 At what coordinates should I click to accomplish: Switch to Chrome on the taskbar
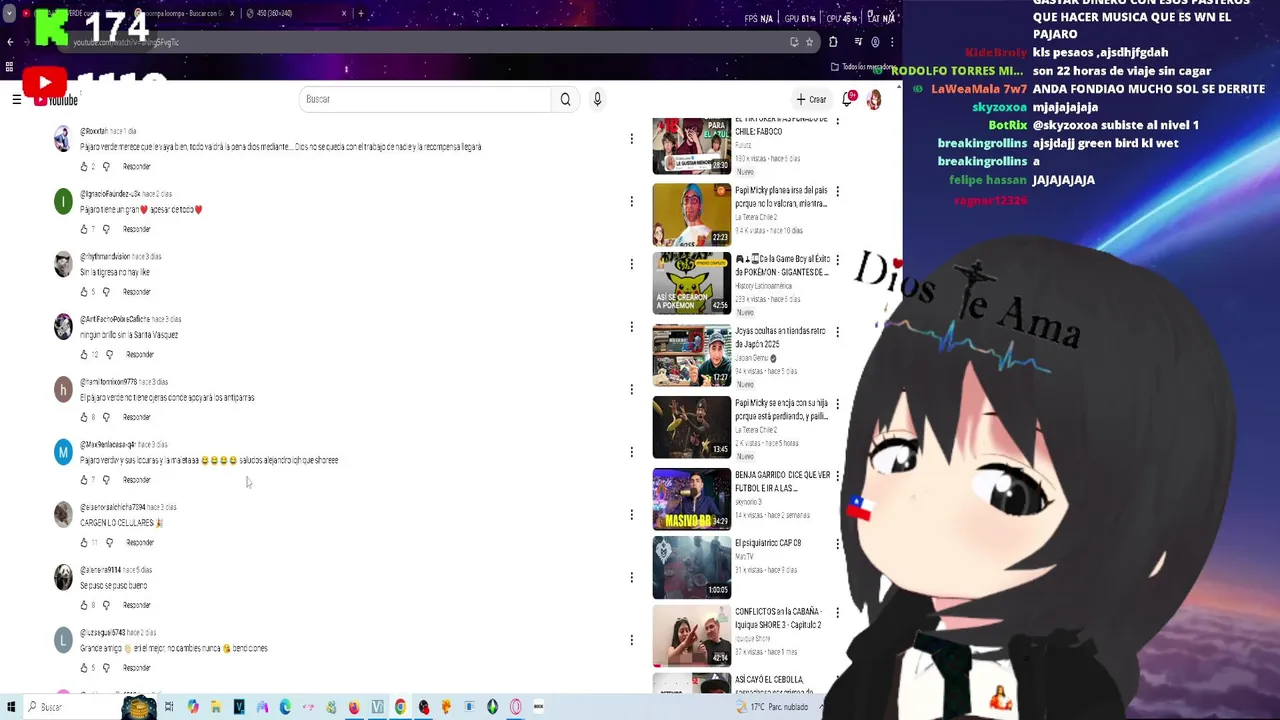click(400, 707)
